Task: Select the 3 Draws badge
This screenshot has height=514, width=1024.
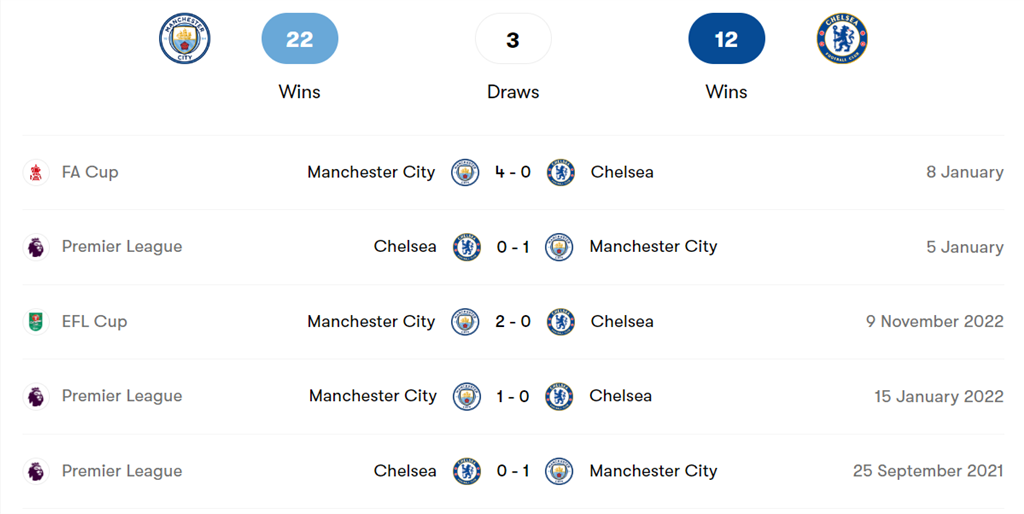Action: point(513,40)
